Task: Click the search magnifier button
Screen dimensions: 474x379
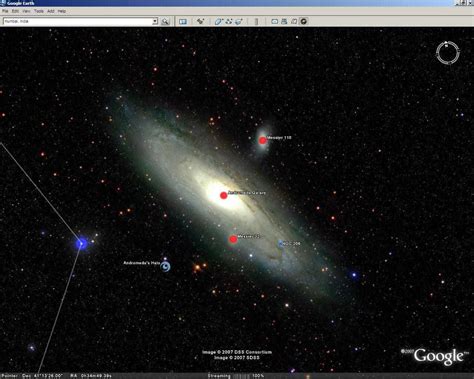Action: coord(165,21)
